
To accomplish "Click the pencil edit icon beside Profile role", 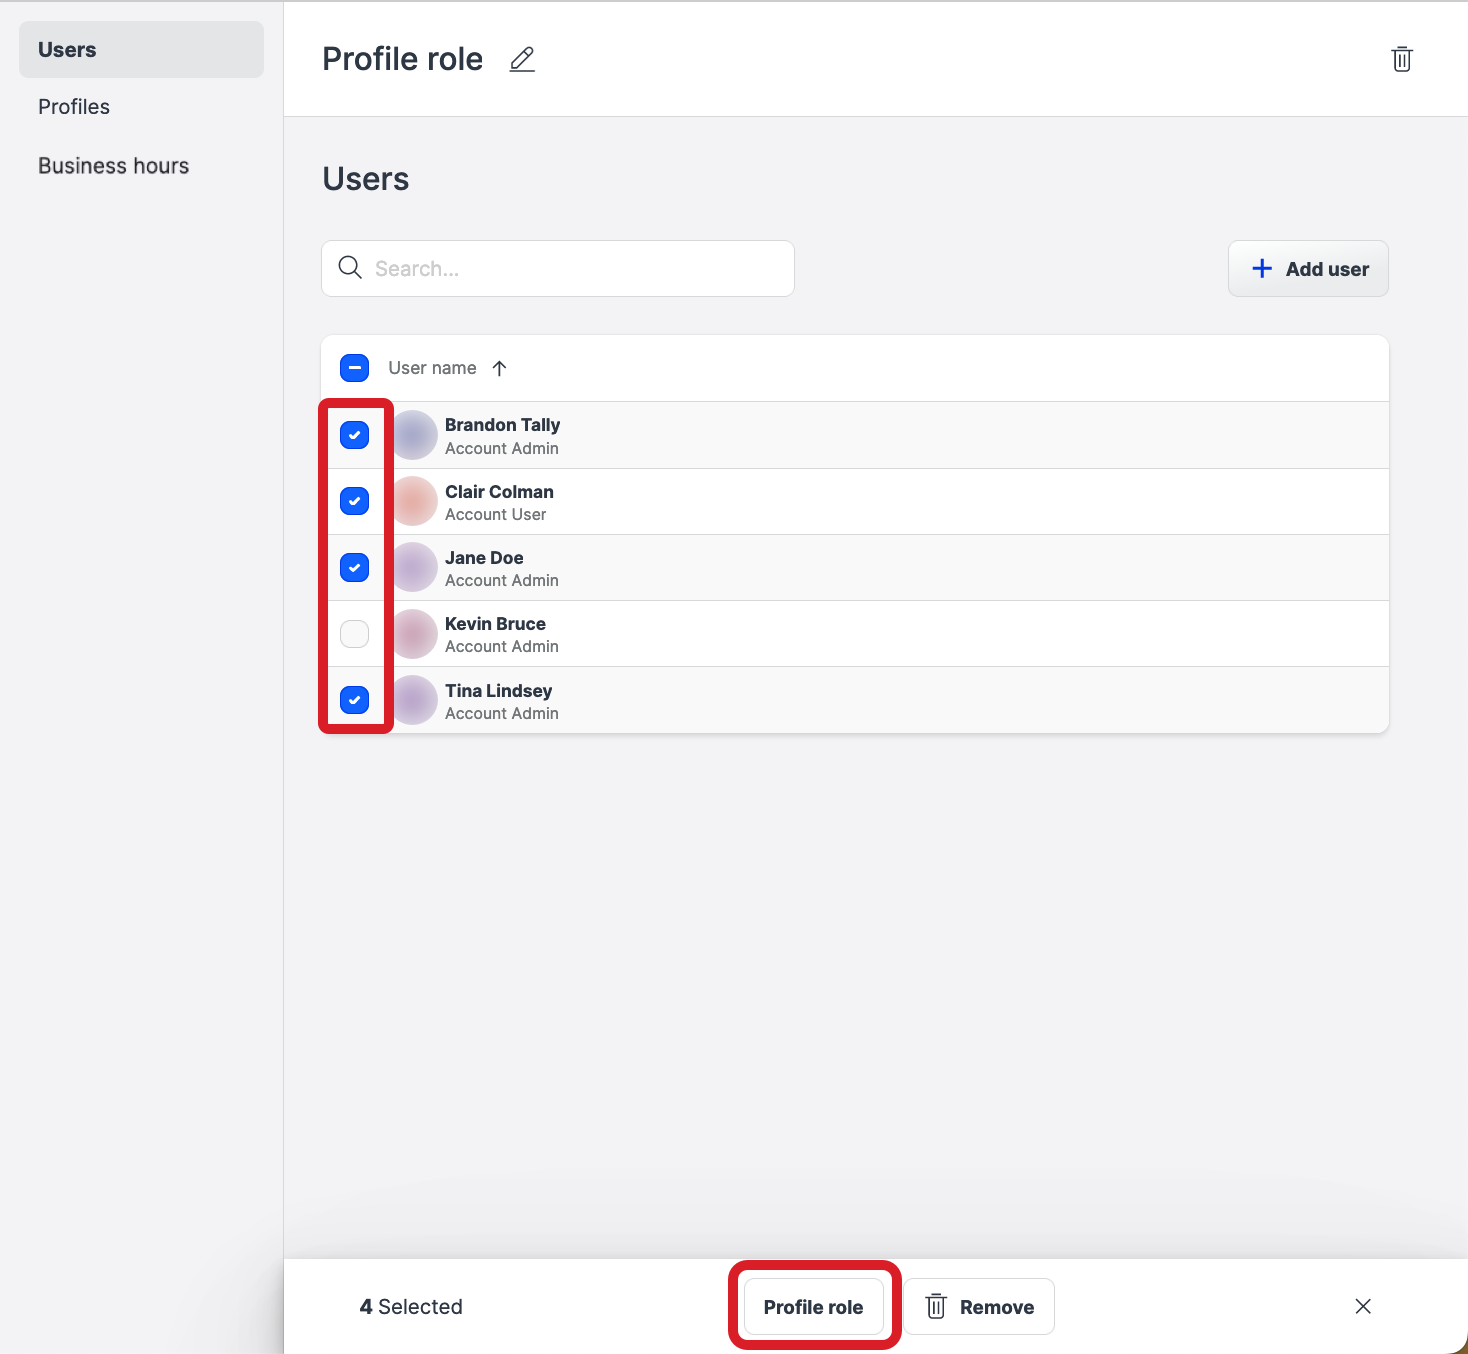I will point(522,60).
